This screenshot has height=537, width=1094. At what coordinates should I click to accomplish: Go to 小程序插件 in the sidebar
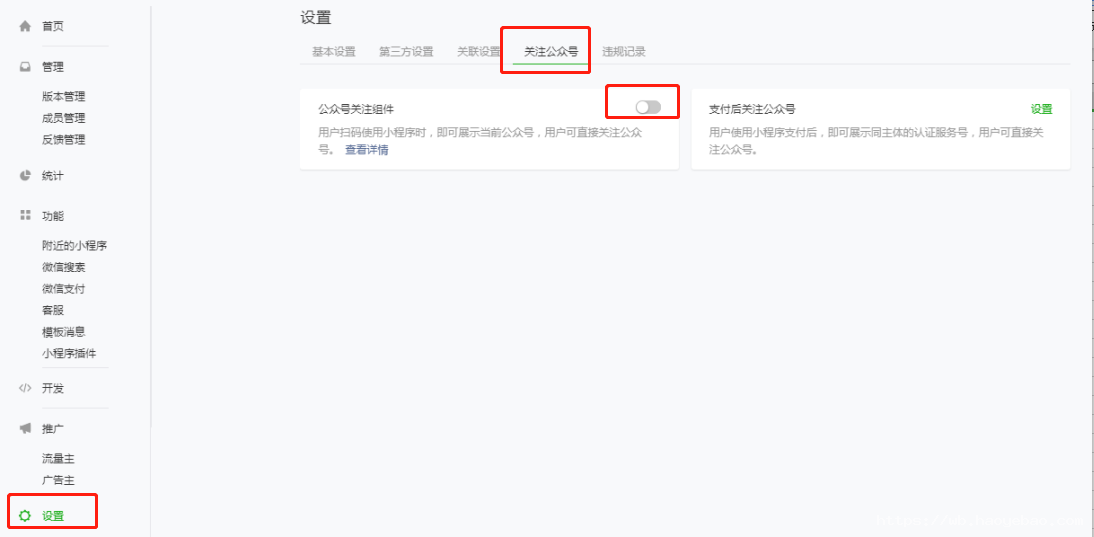[69, 354]
